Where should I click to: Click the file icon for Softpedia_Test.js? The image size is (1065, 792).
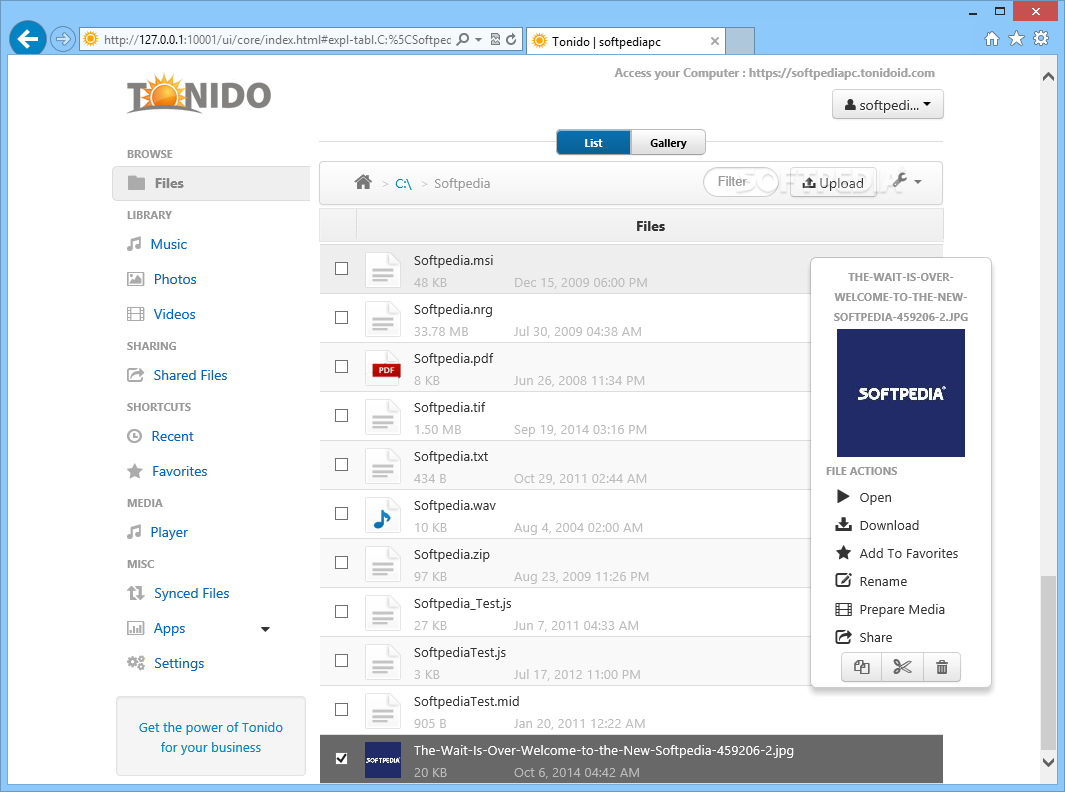383,613
